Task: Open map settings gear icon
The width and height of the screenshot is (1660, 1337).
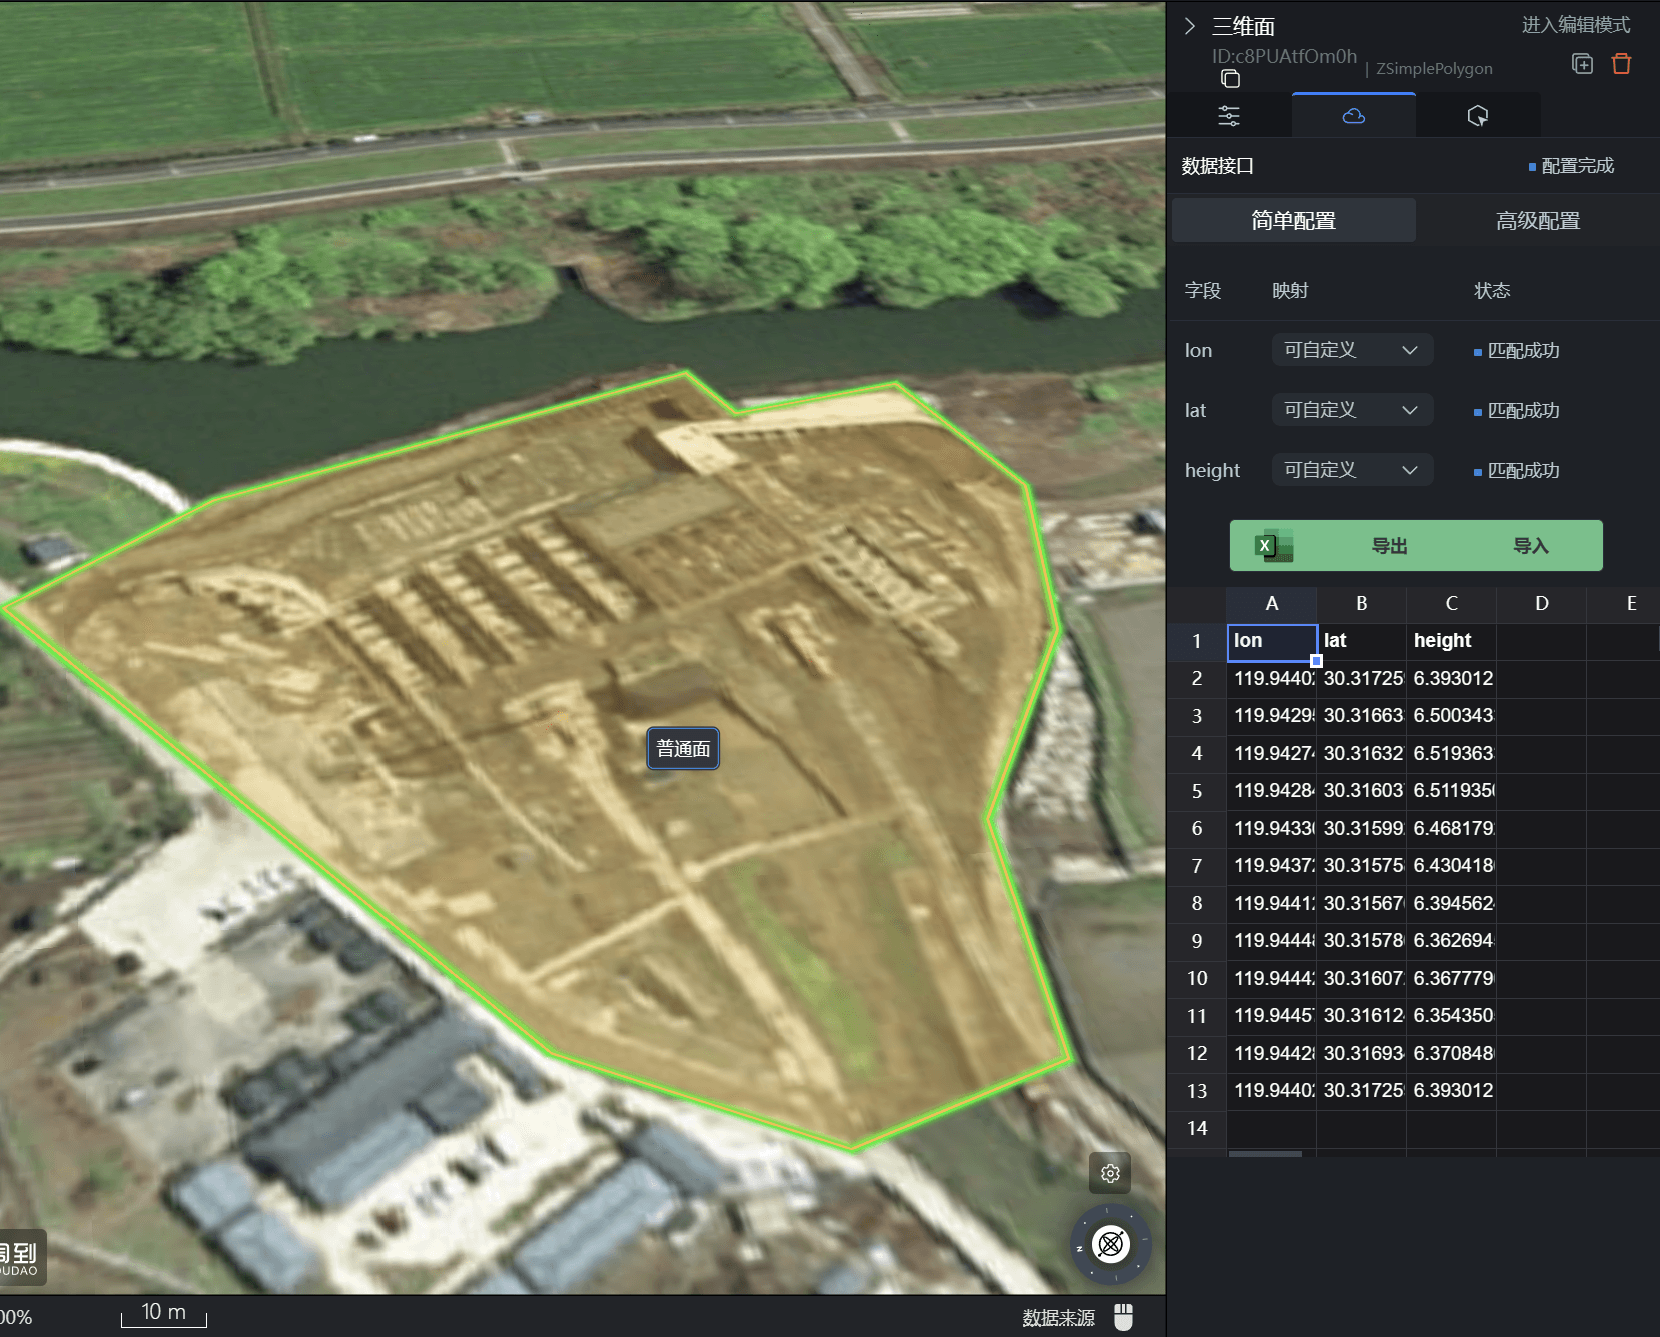Action: (1110, 1173)
